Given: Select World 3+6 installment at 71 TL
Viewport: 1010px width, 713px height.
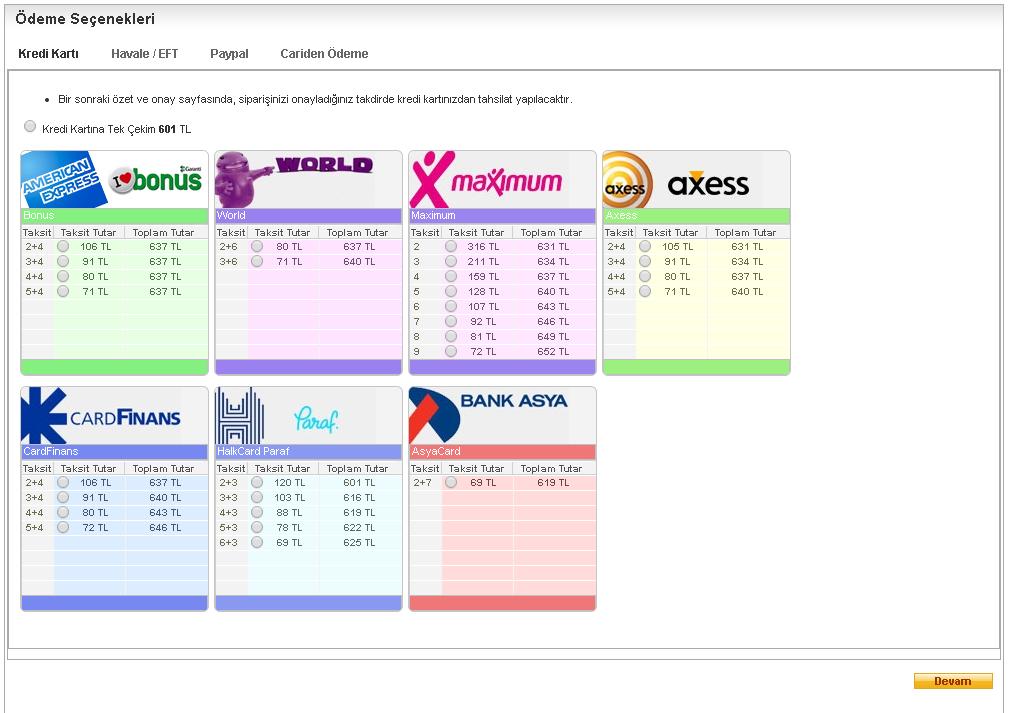Looking at the screenshot, I should [257, 261].
